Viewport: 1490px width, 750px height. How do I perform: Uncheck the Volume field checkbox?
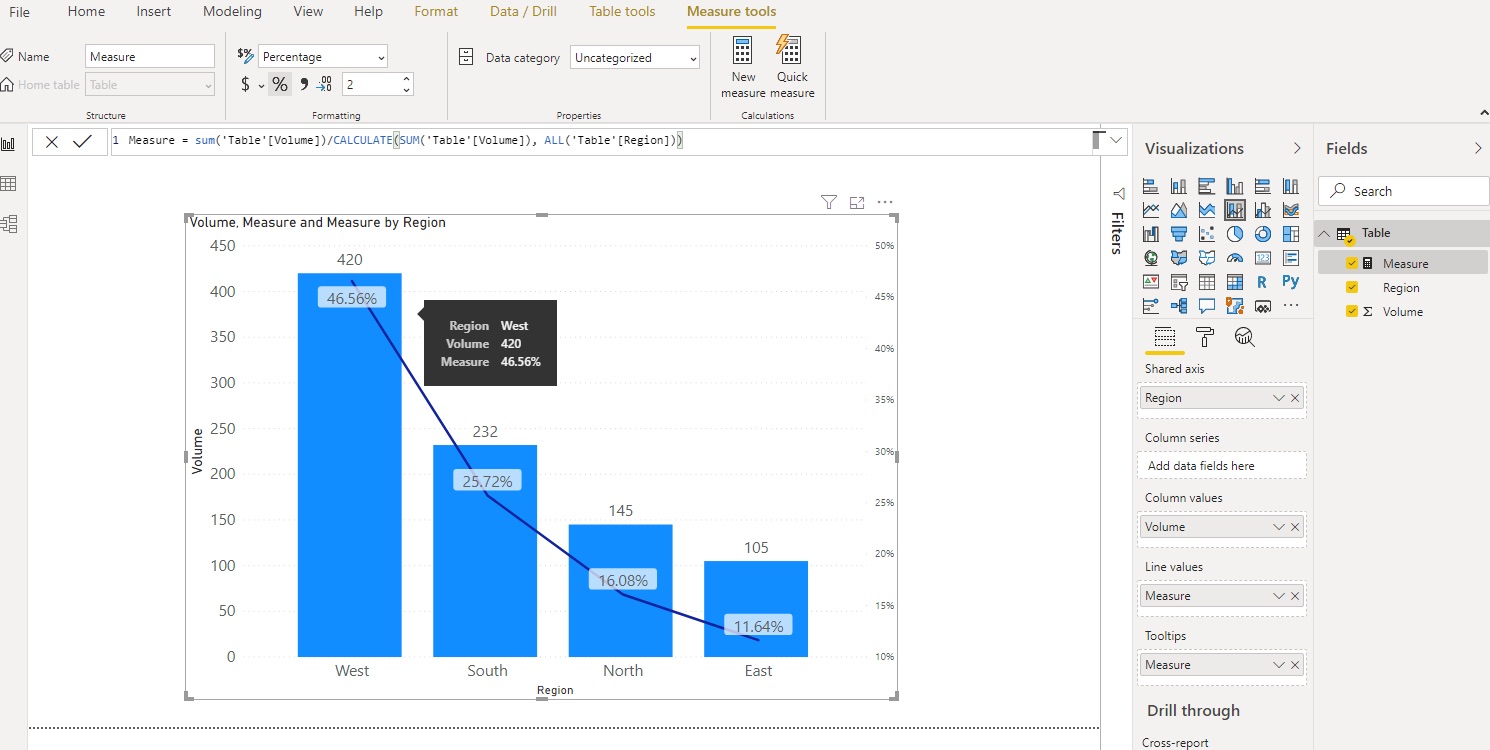click(1352, 312)
